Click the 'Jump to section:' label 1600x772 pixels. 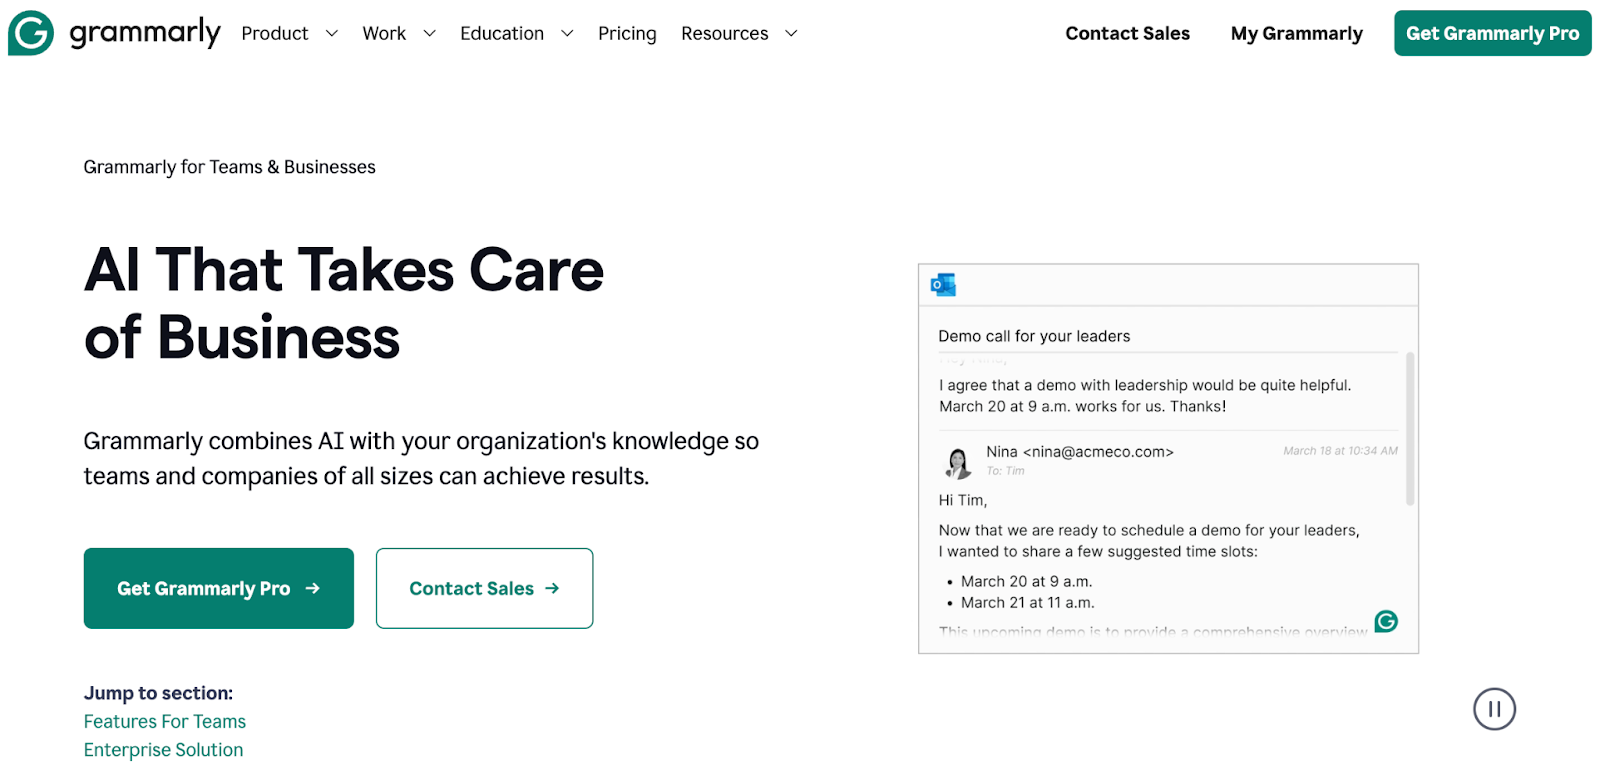[x=158, y=693]
